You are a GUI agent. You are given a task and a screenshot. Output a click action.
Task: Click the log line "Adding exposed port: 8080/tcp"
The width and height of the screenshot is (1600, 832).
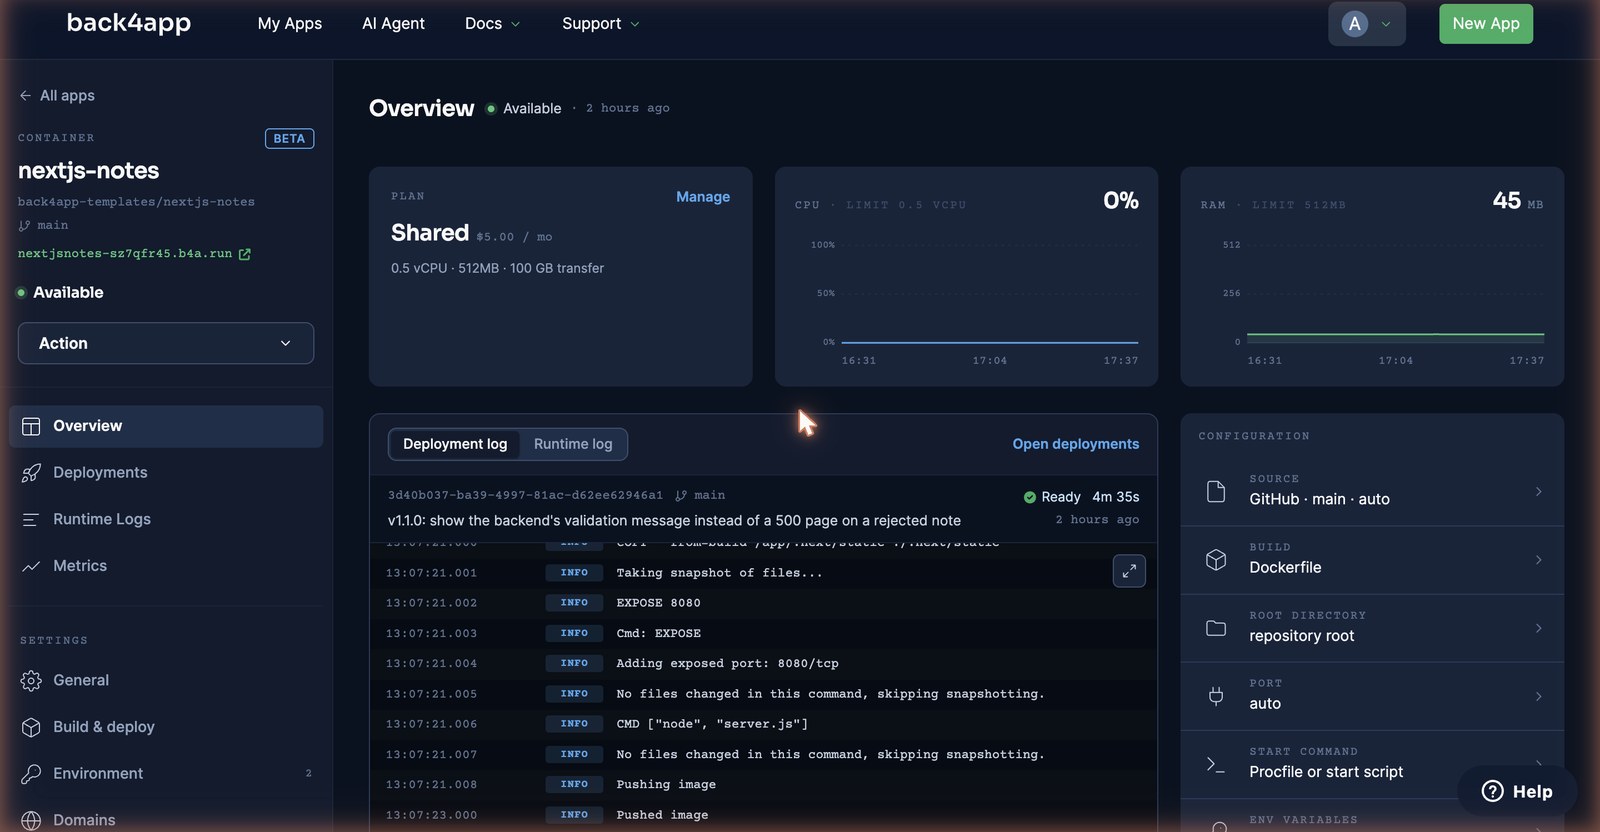point(727,664)
